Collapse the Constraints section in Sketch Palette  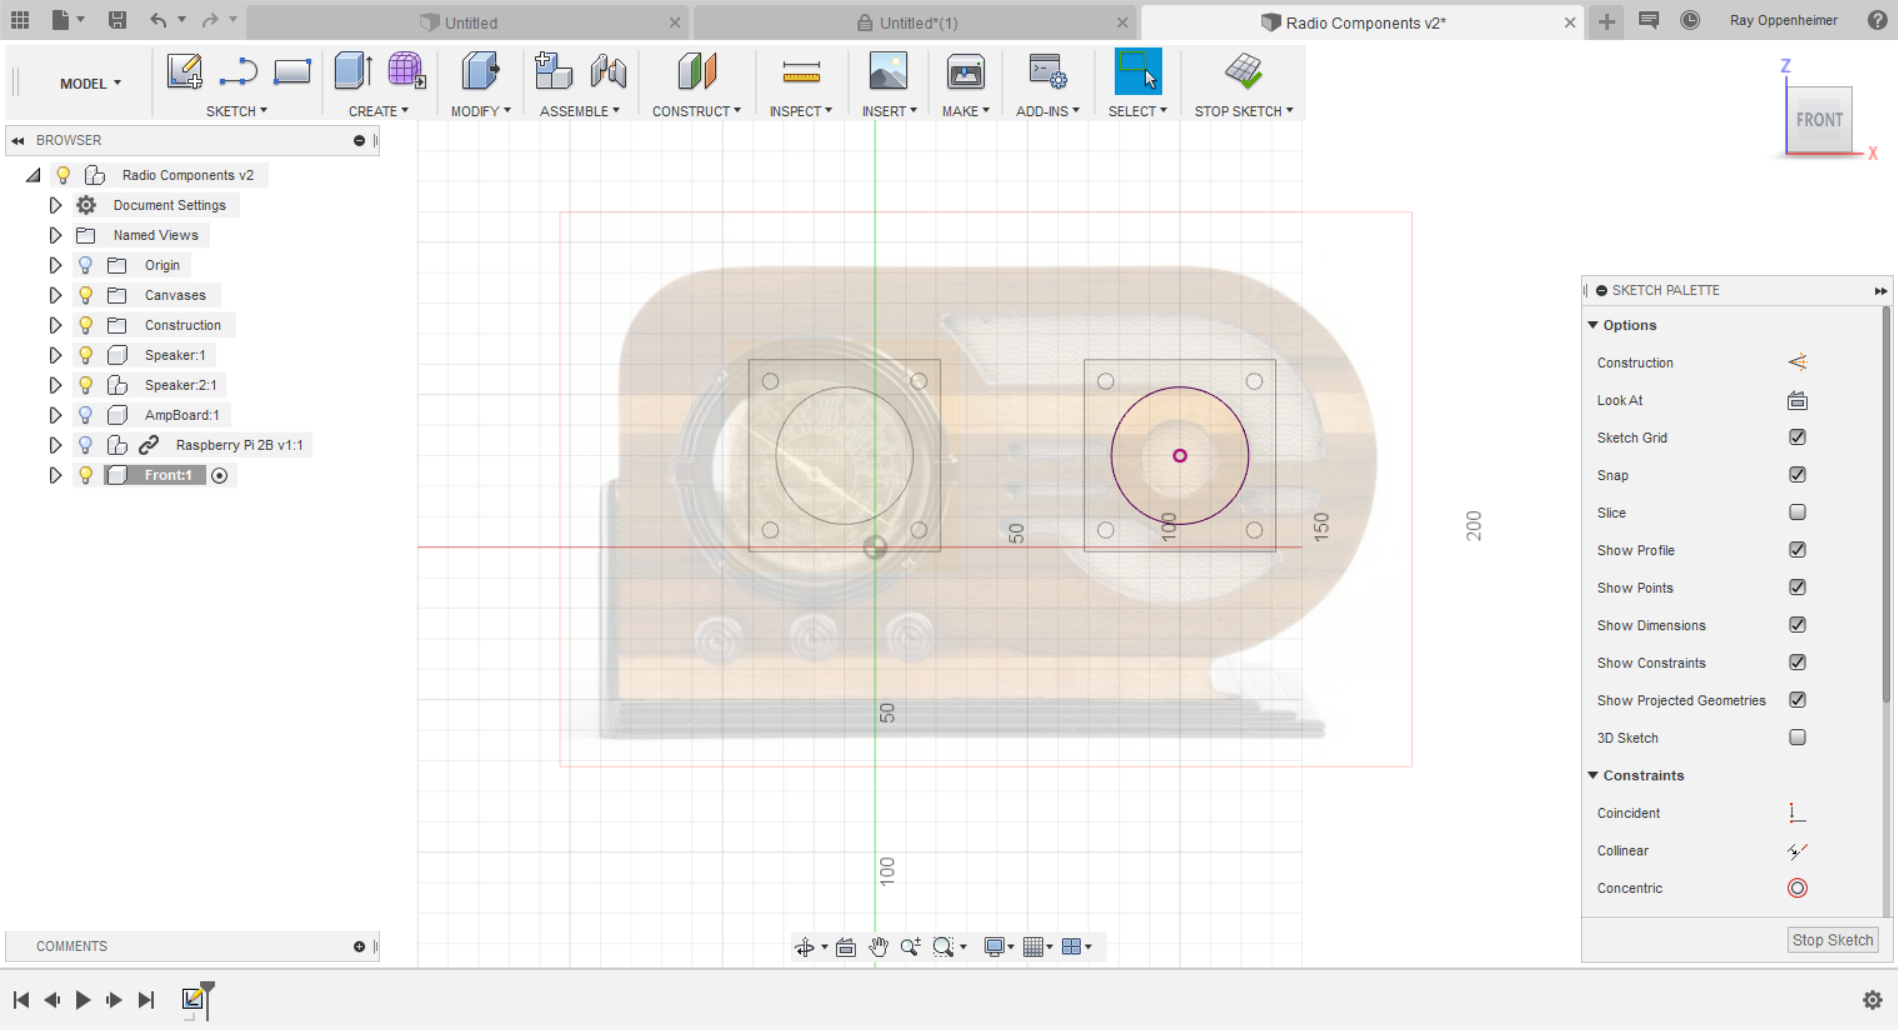coord(1593,775)
